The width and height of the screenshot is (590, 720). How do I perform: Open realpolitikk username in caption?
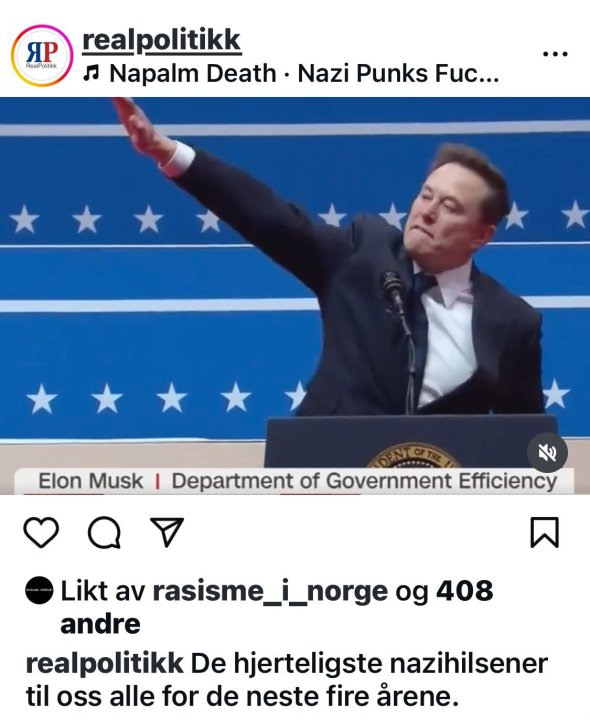point(105,664)
